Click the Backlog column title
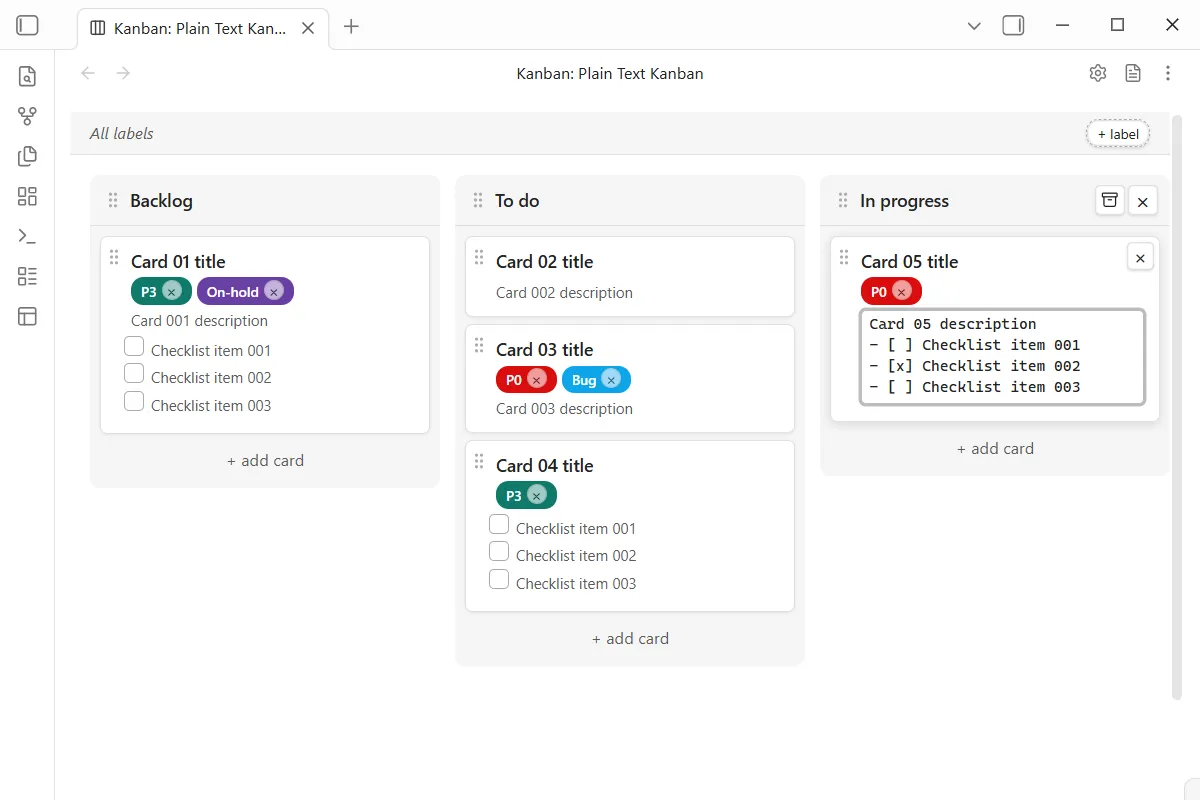This screenshot has width=1200, height=800. 161,201
